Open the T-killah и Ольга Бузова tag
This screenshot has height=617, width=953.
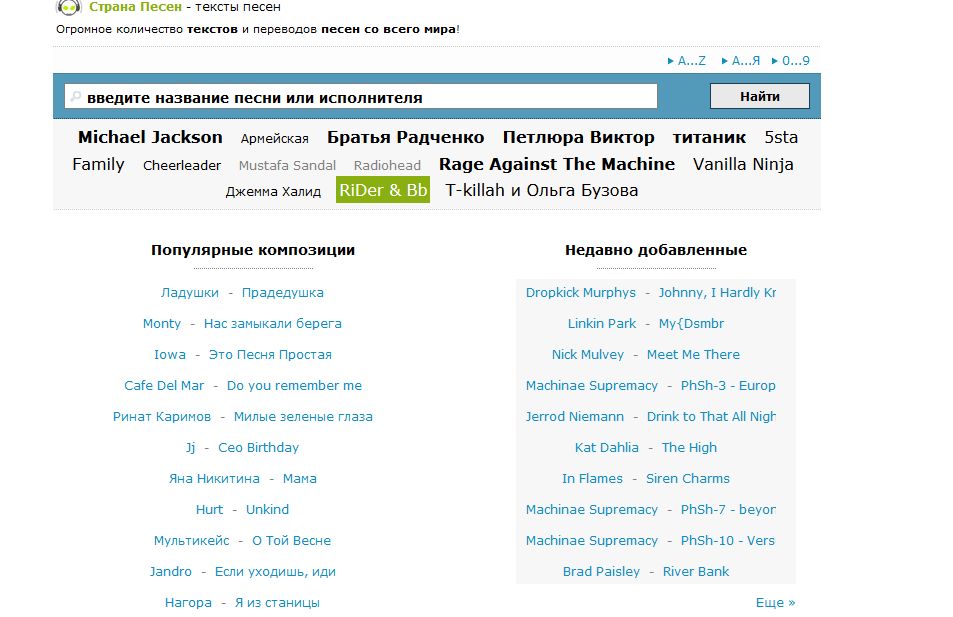point(542,190)
